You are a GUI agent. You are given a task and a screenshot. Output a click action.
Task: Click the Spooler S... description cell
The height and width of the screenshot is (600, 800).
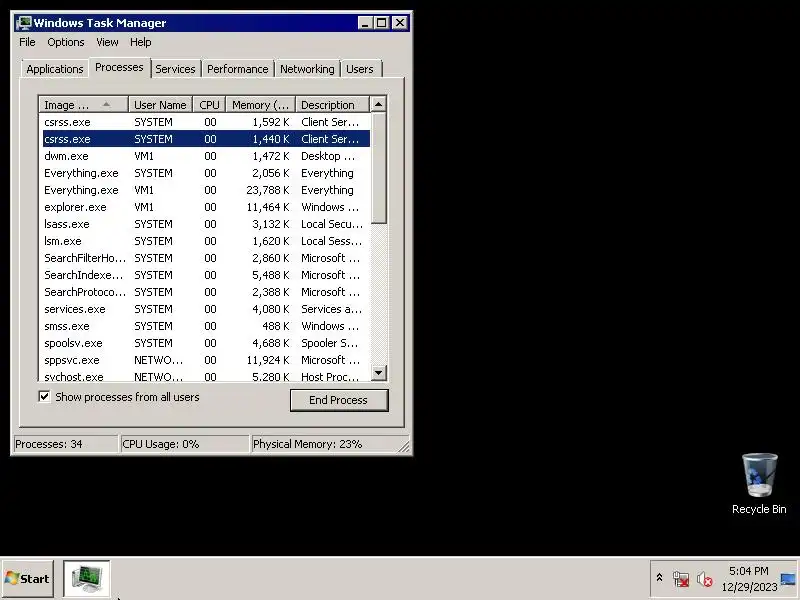click(x=330, y=343)
